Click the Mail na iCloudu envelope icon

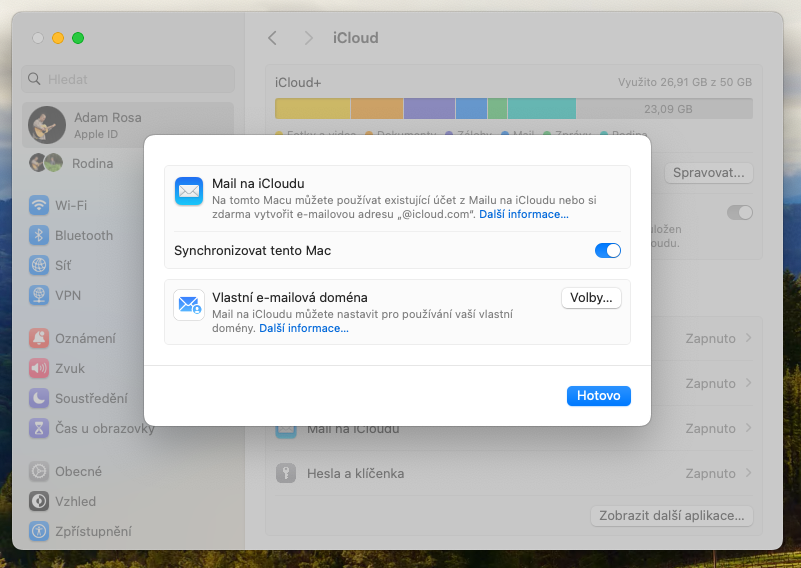[189, 191]
